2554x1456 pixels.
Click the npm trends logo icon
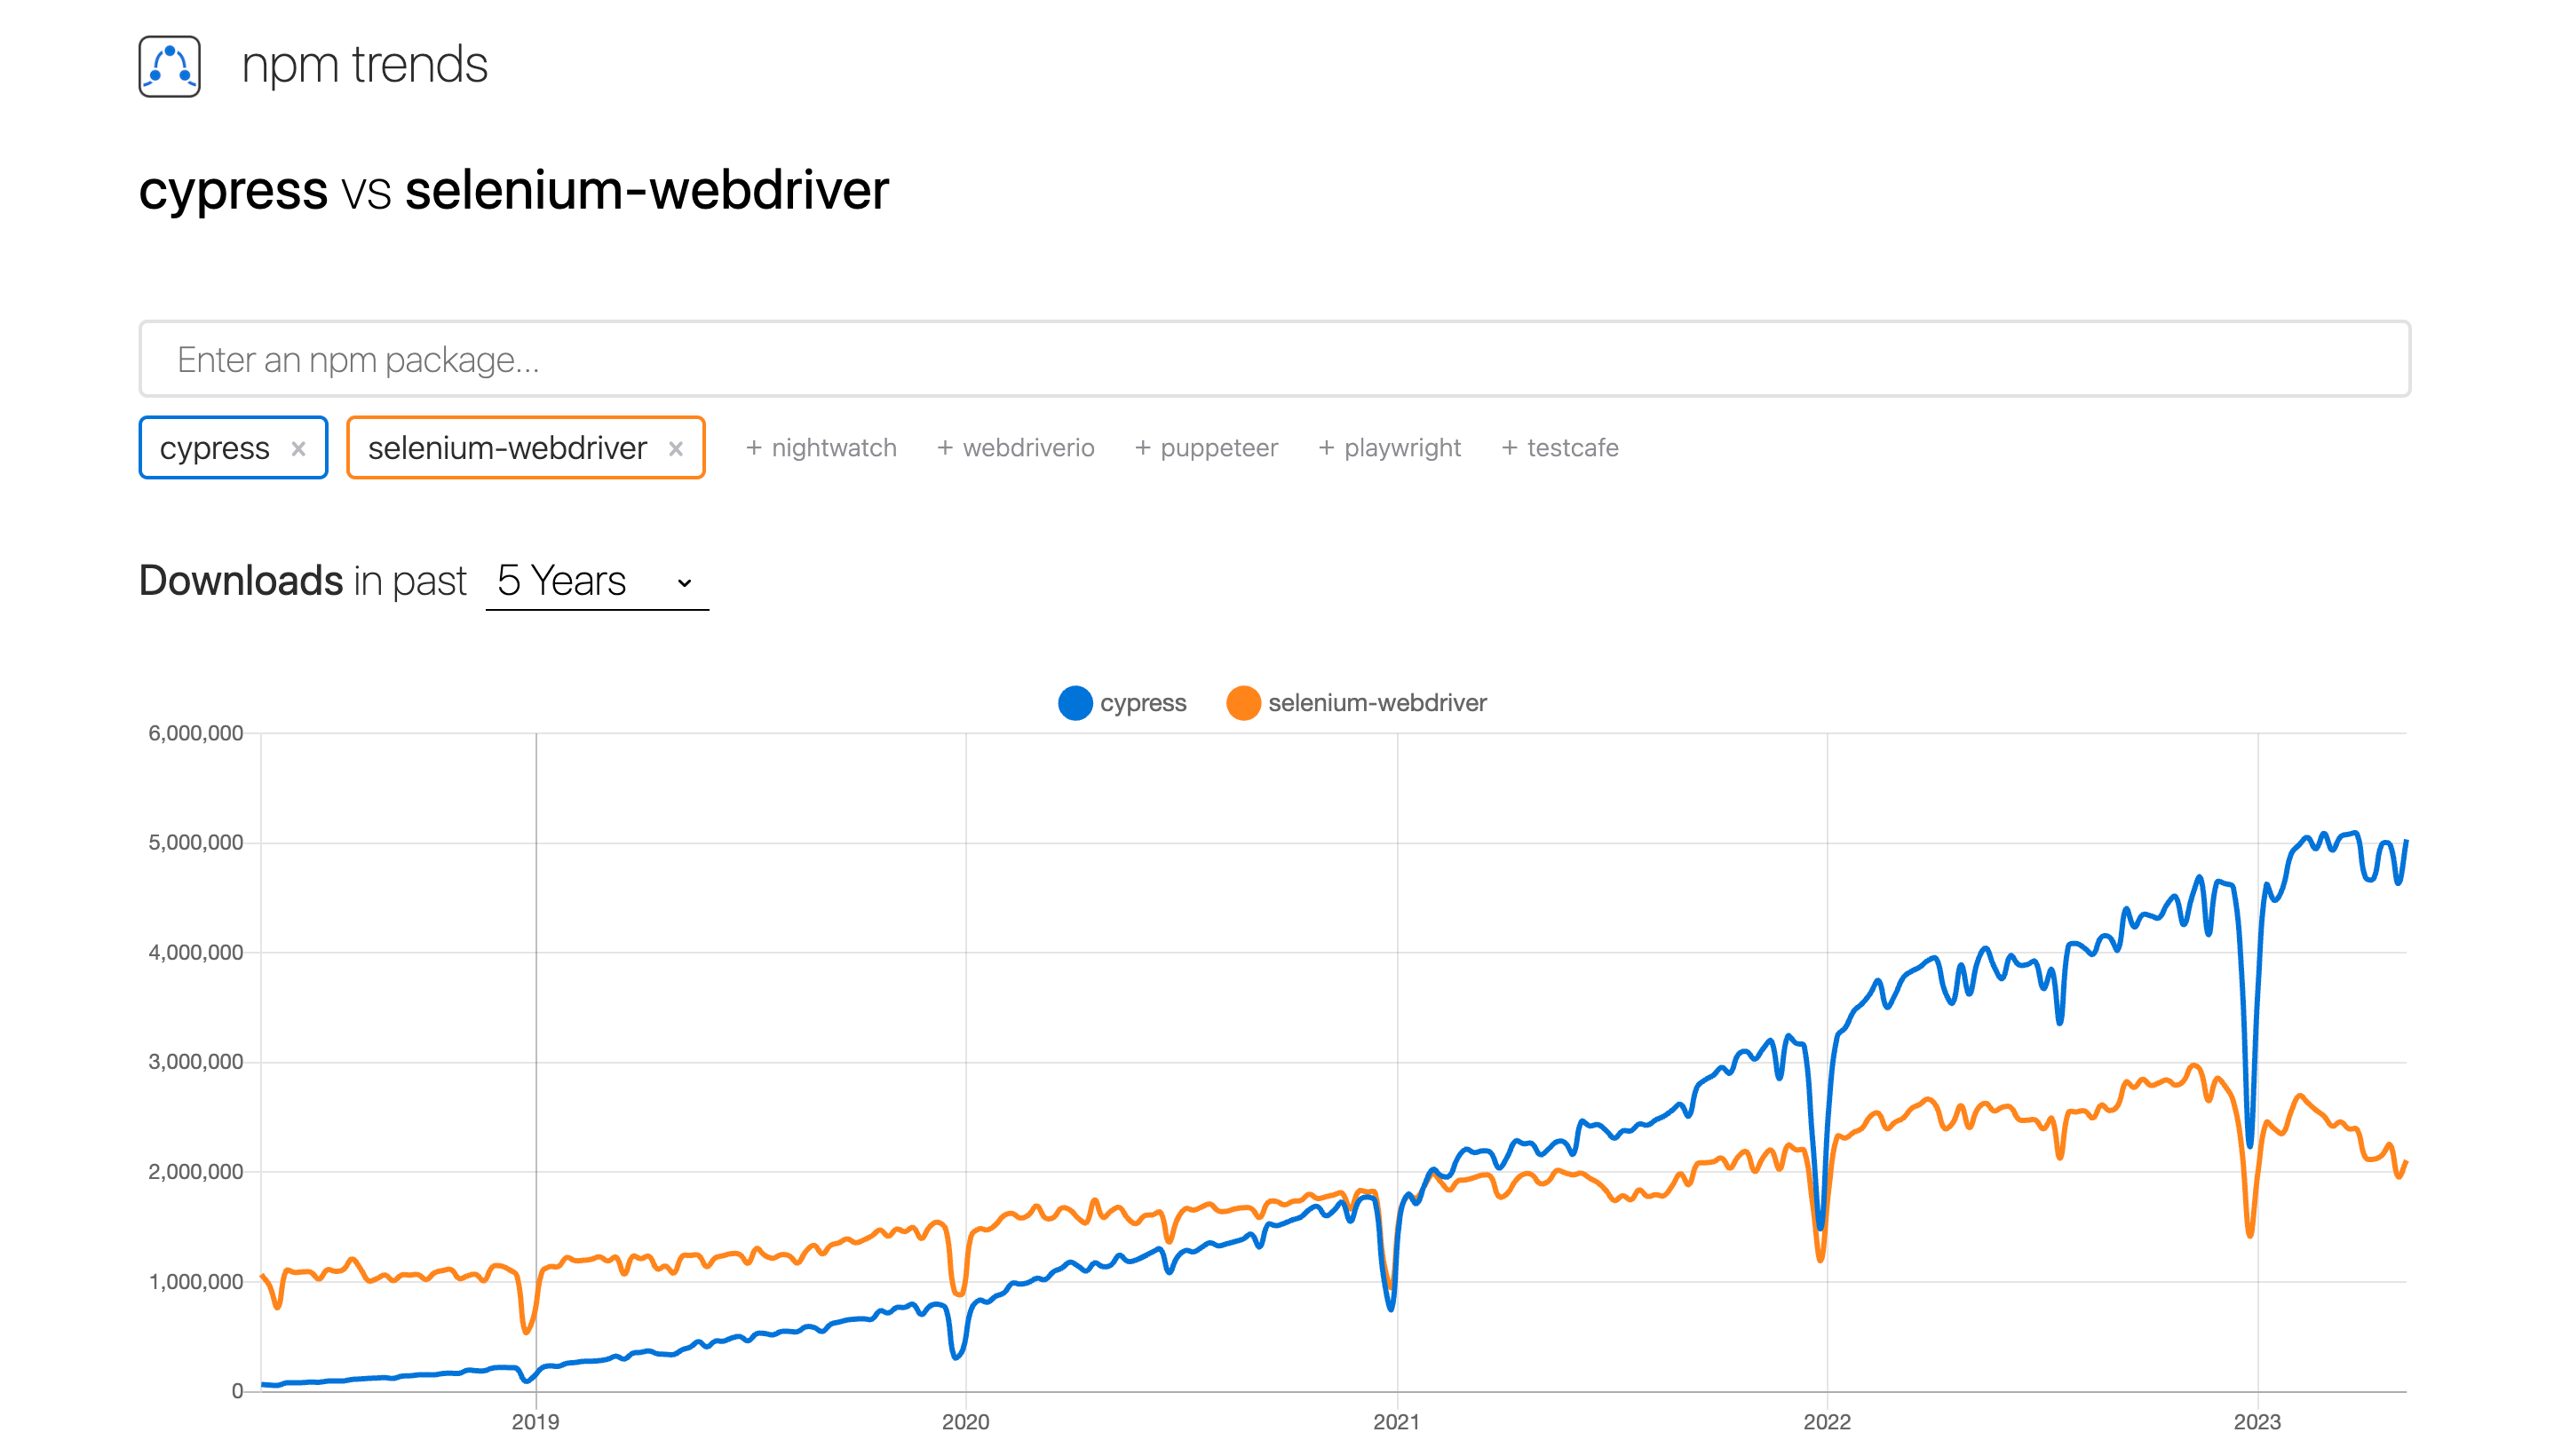point(169,66)
